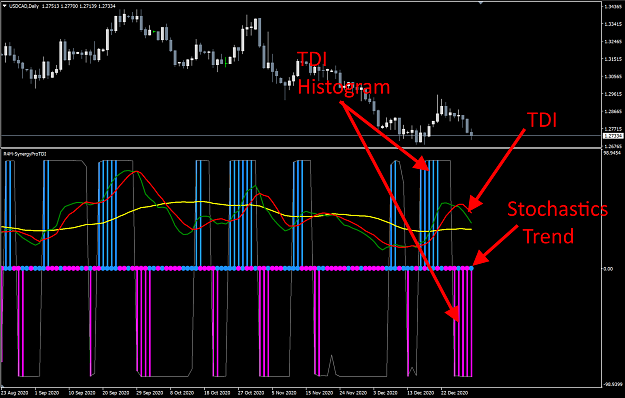Click the 15 Nov 2020 date label
This screenshot has width=625, height=398.
319,393
